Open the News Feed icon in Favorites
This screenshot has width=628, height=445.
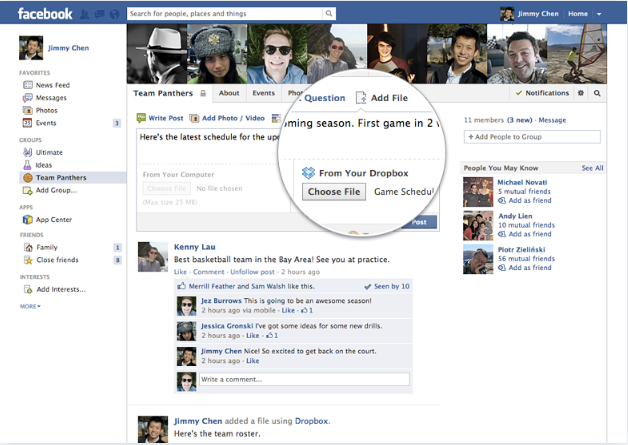click(28, 85)
